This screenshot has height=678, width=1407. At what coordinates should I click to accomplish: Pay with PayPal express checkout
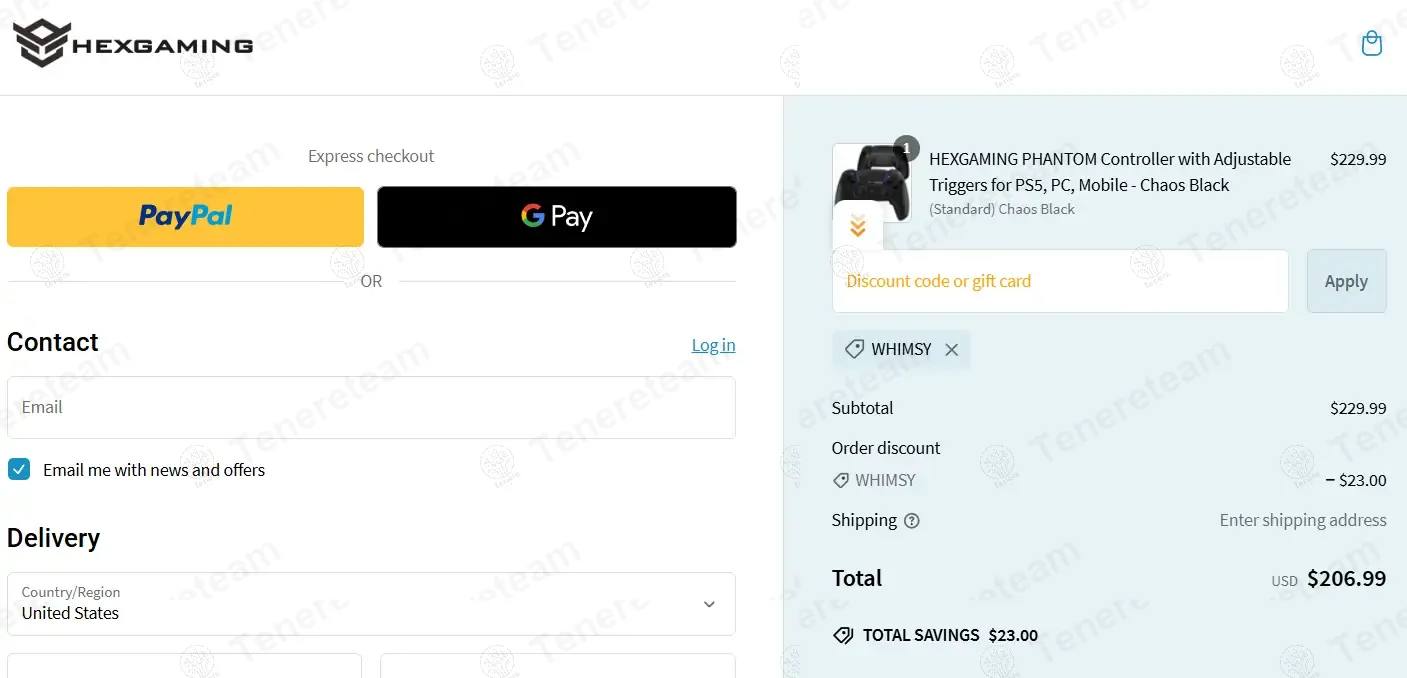click(185, 217)
